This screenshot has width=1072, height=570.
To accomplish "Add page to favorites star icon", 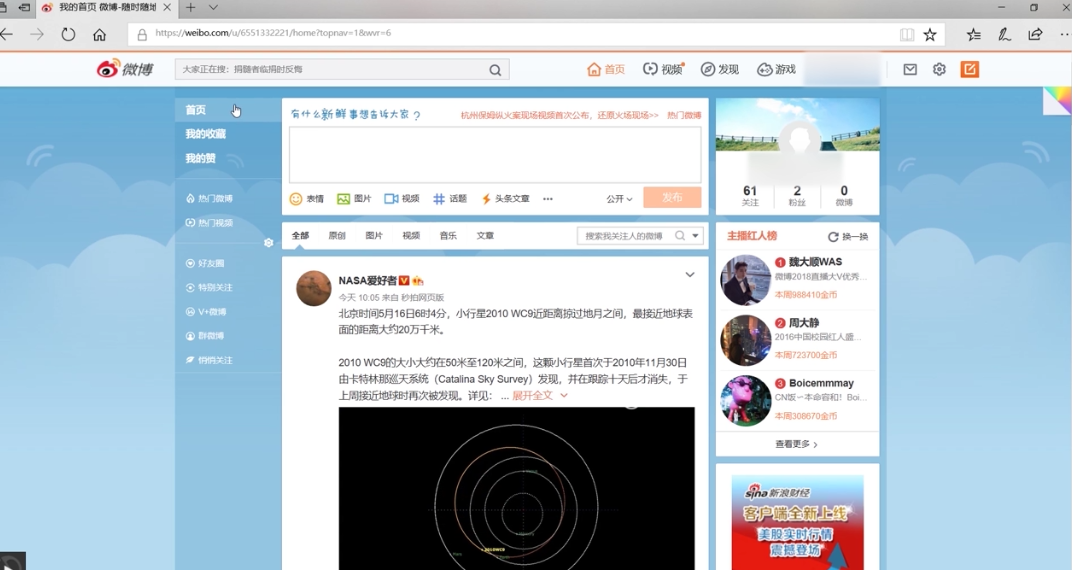I will pos(930,34).
